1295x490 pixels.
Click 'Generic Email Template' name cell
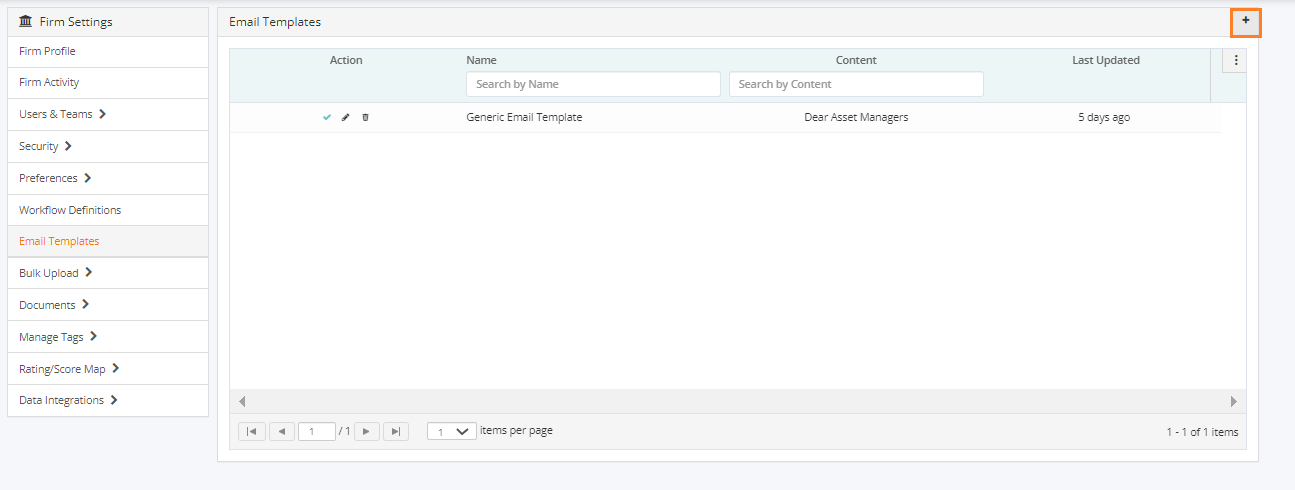point(524,117)
